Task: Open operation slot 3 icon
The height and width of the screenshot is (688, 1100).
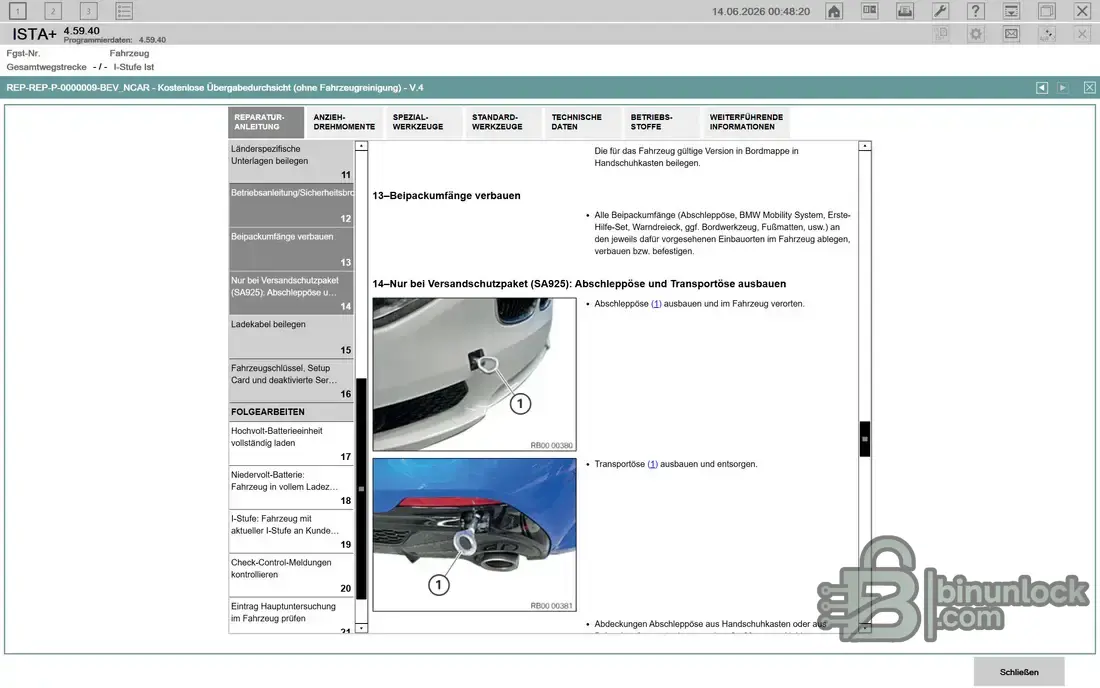Action: (x=88, y=11)
